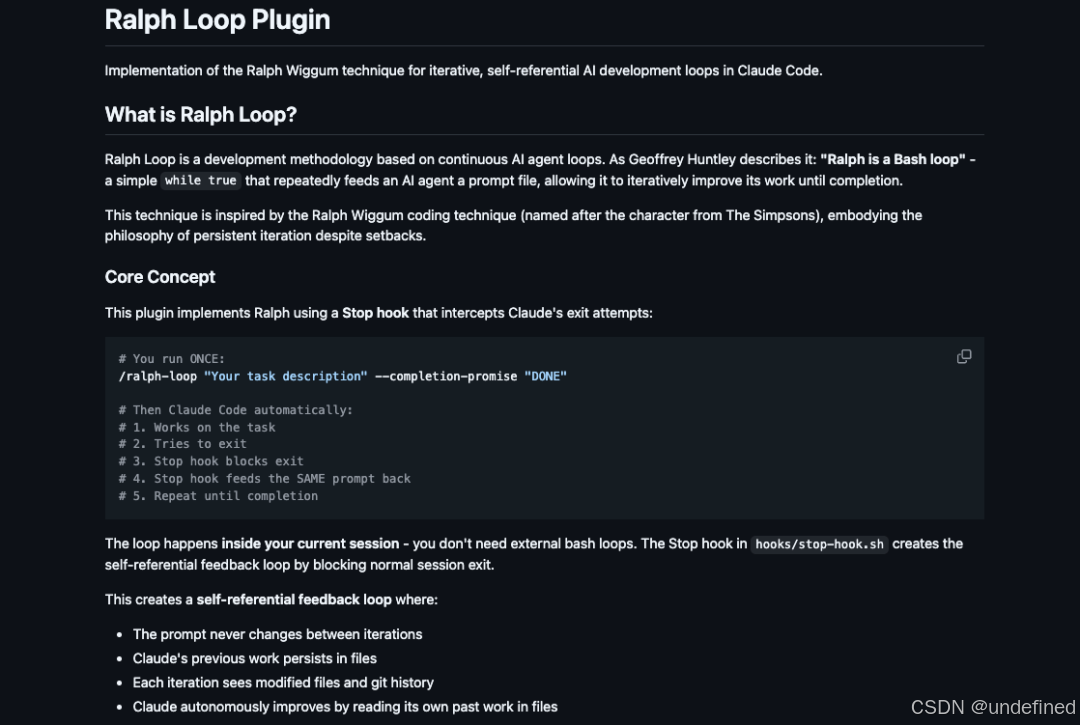Click bullet 'Claude autonomously improves by reading its own past work'
The image size is (1080, 725).
click(345, 706)
